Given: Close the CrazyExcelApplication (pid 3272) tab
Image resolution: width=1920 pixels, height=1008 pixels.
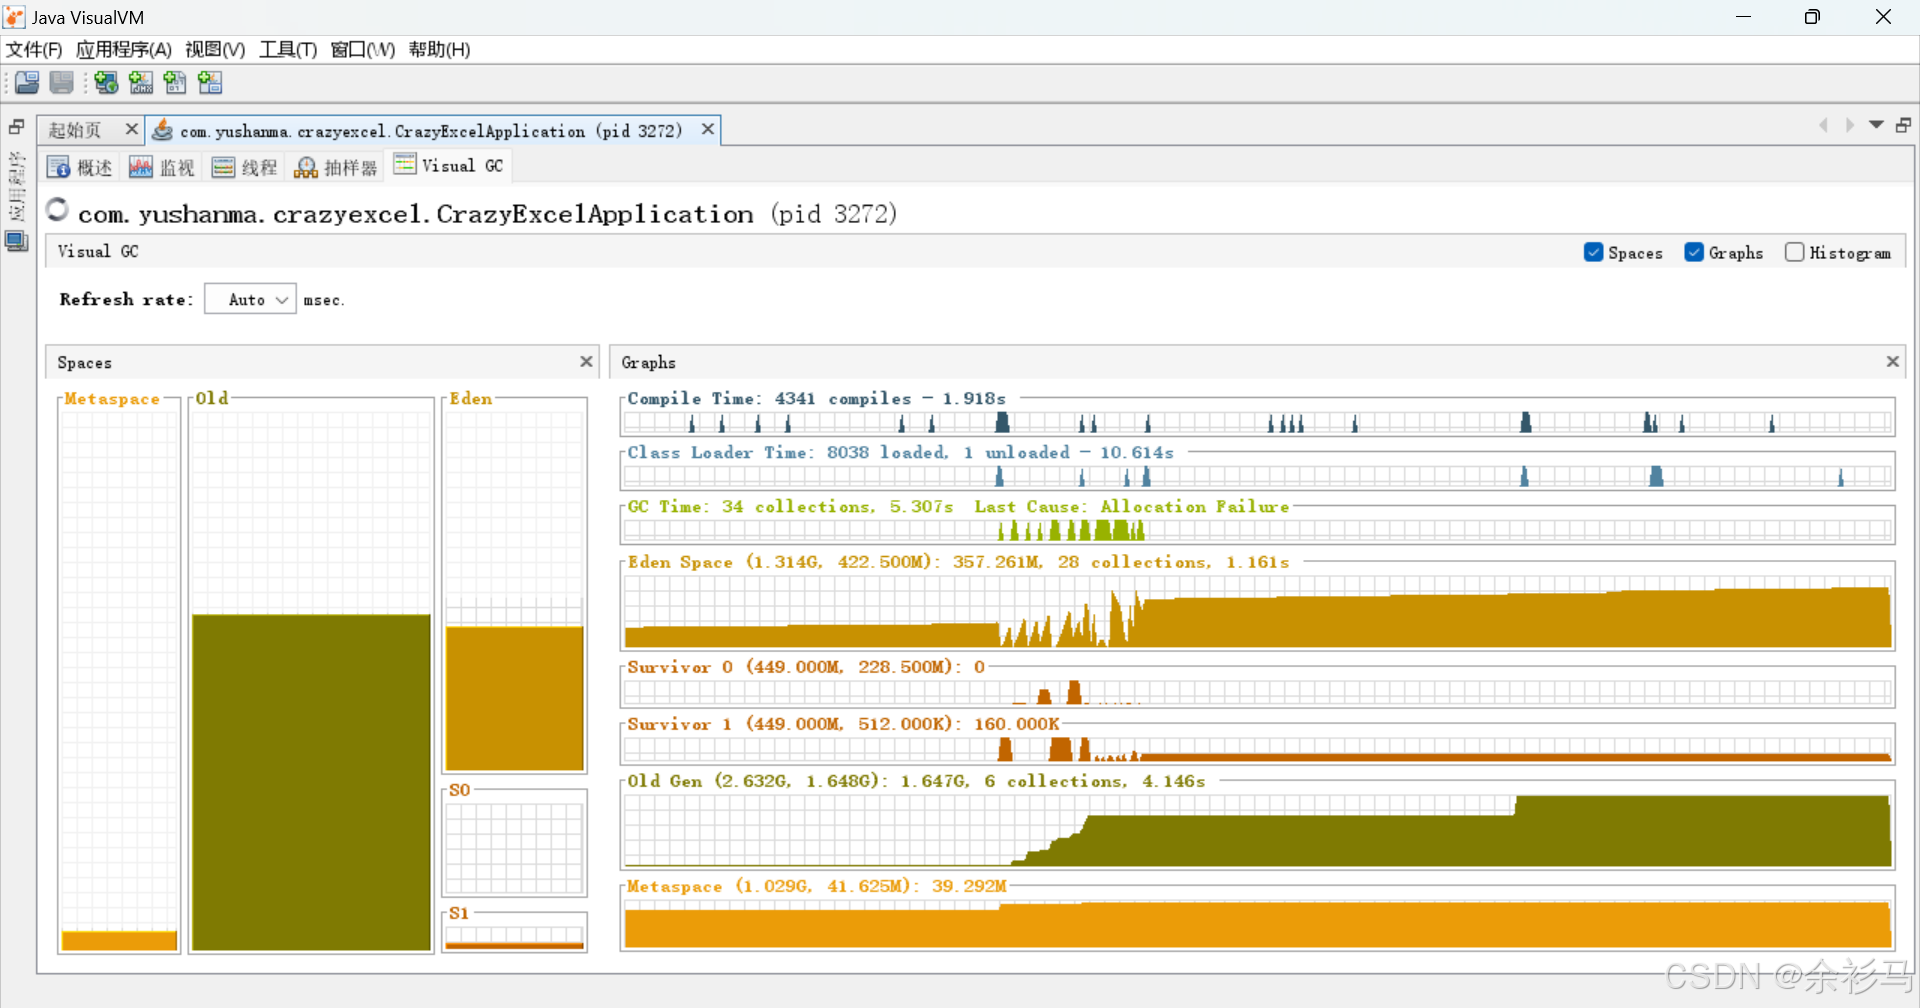Looking at the screenshot, I should 708,129.
